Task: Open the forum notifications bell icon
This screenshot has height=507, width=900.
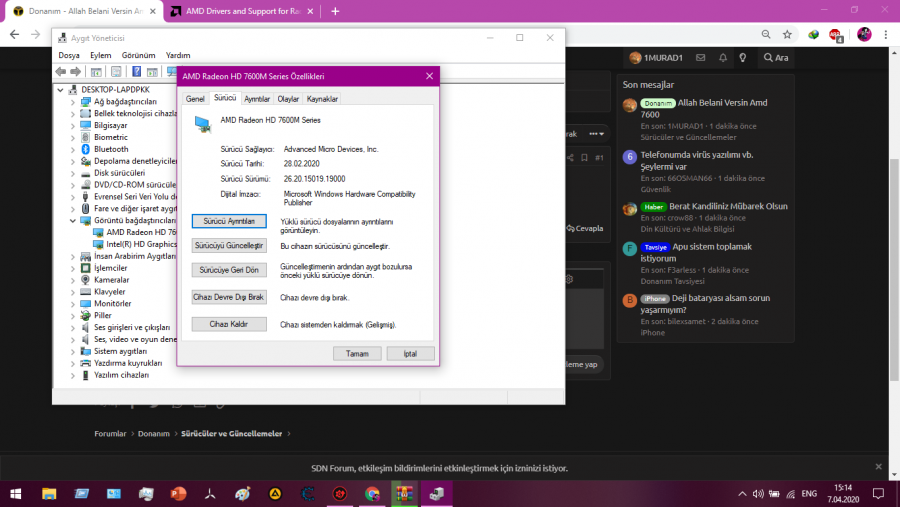Action: coord(723,57)
